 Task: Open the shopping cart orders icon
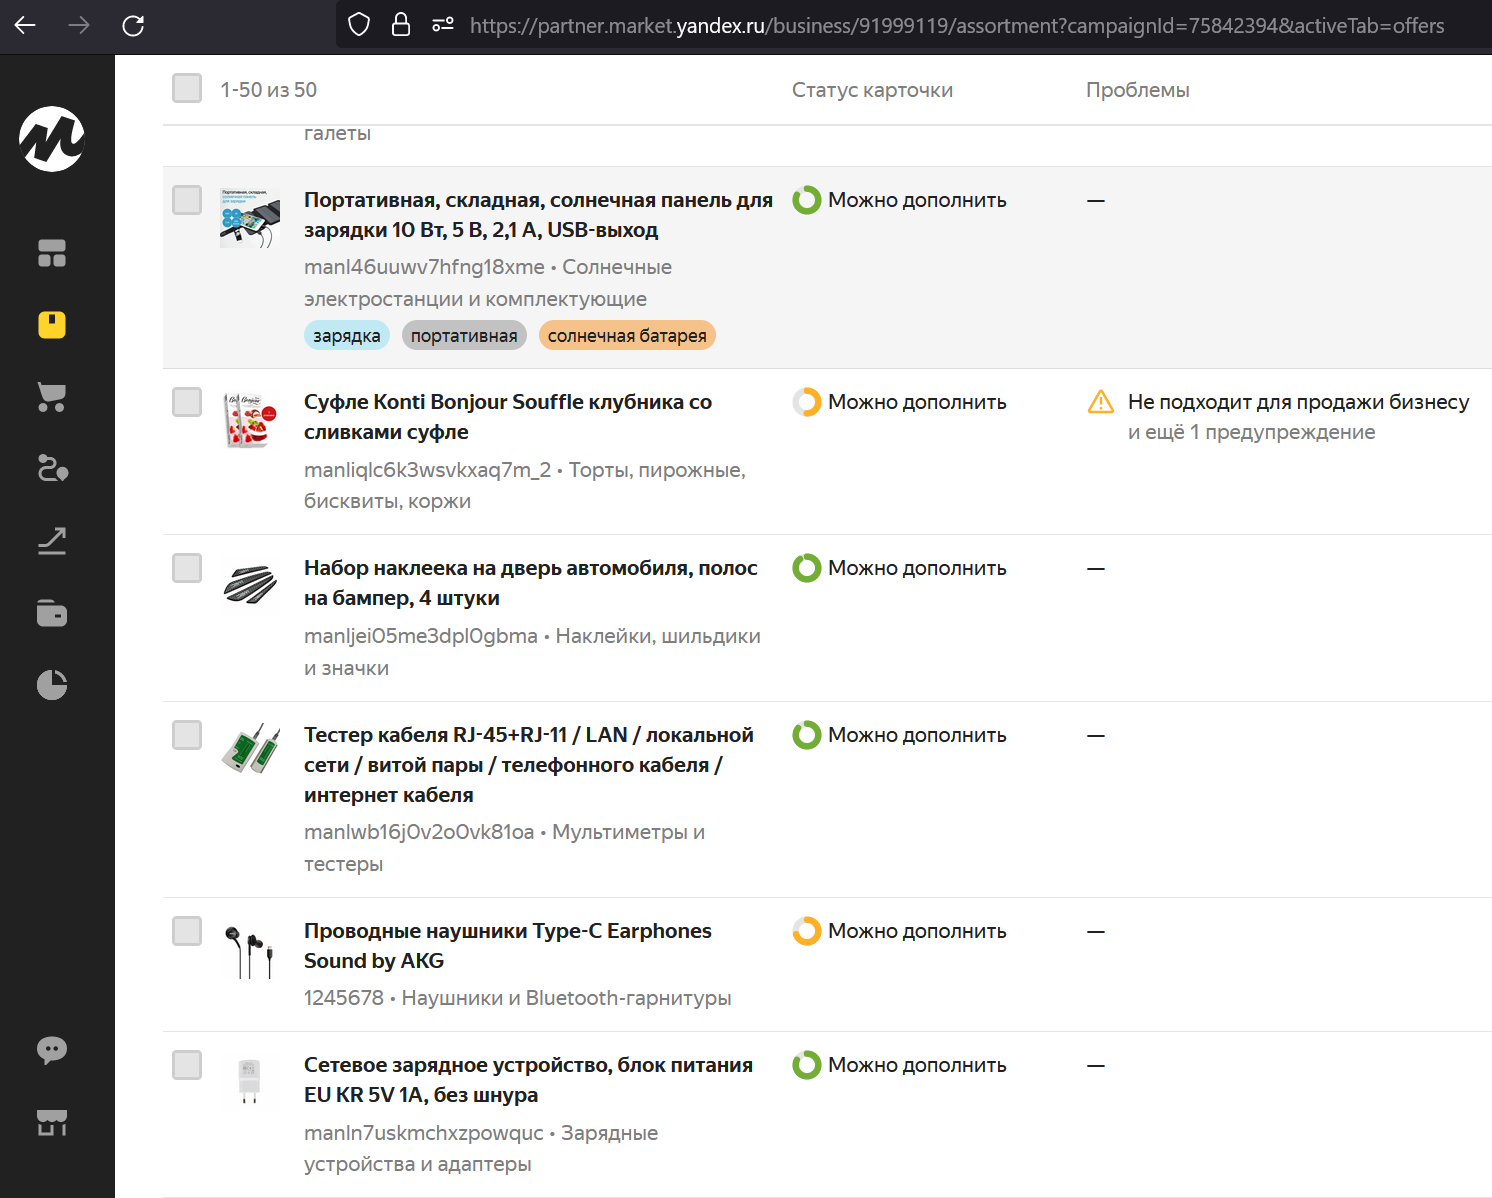52,397
